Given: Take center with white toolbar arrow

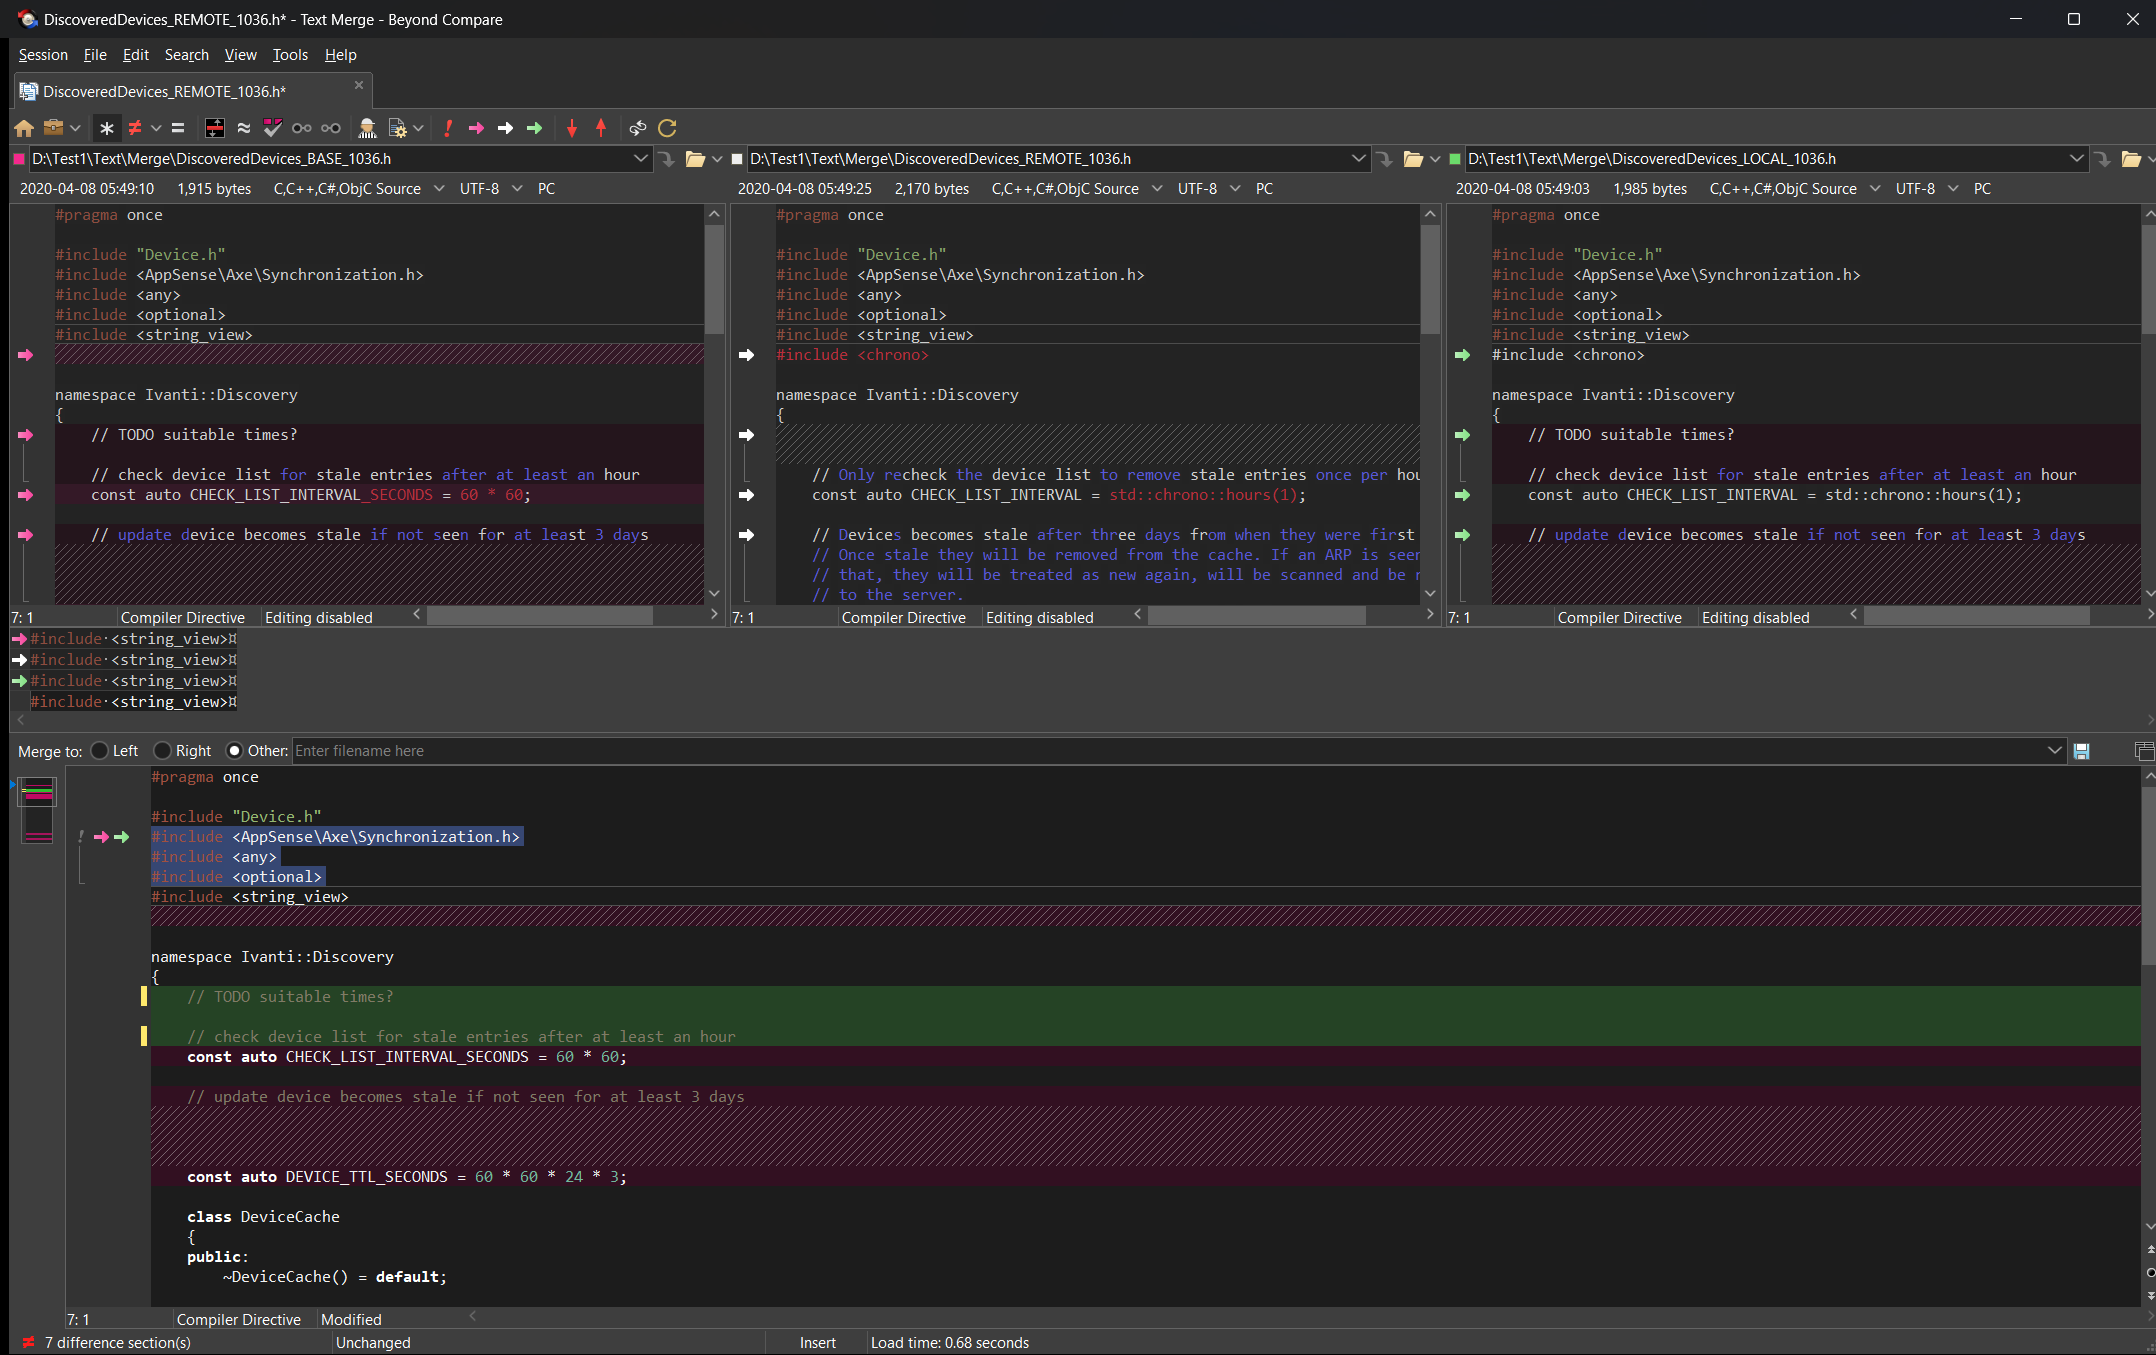Looking at the screenshot, I should (505, 128).
